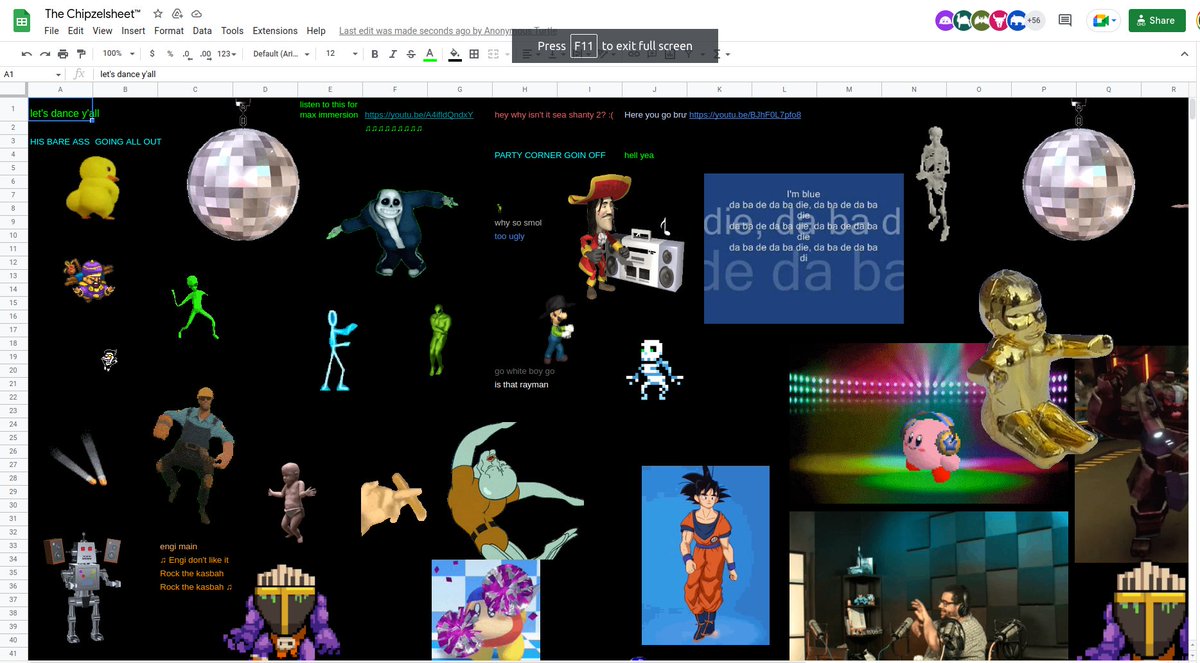Viewport: 1200px width, 663px height.
Task: Toggle bold formatting
Action: click(375, 54)
